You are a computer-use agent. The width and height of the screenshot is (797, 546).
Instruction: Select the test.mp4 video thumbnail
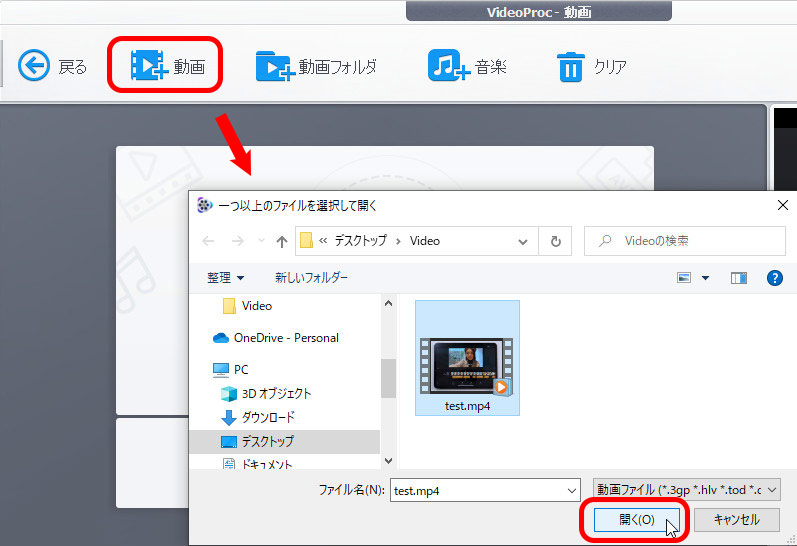pyautogui.click(x=467, y=357)
